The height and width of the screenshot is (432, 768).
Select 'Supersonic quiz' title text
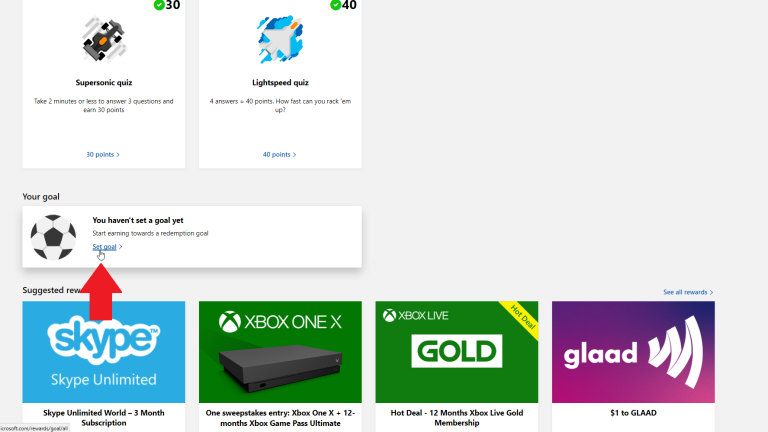point(104,83)
